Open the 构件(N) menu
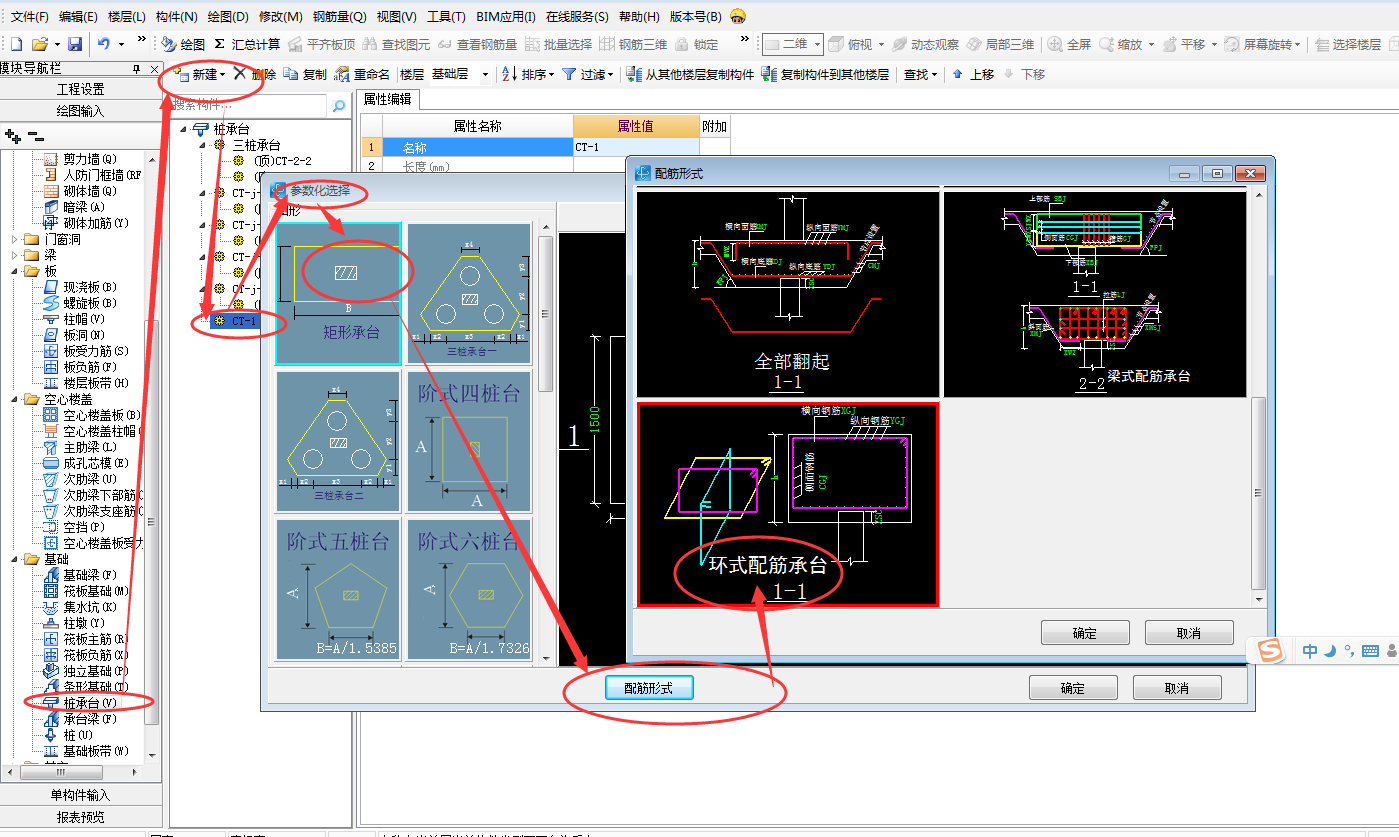The image size is (1399, 837). [x=177, y=16]
